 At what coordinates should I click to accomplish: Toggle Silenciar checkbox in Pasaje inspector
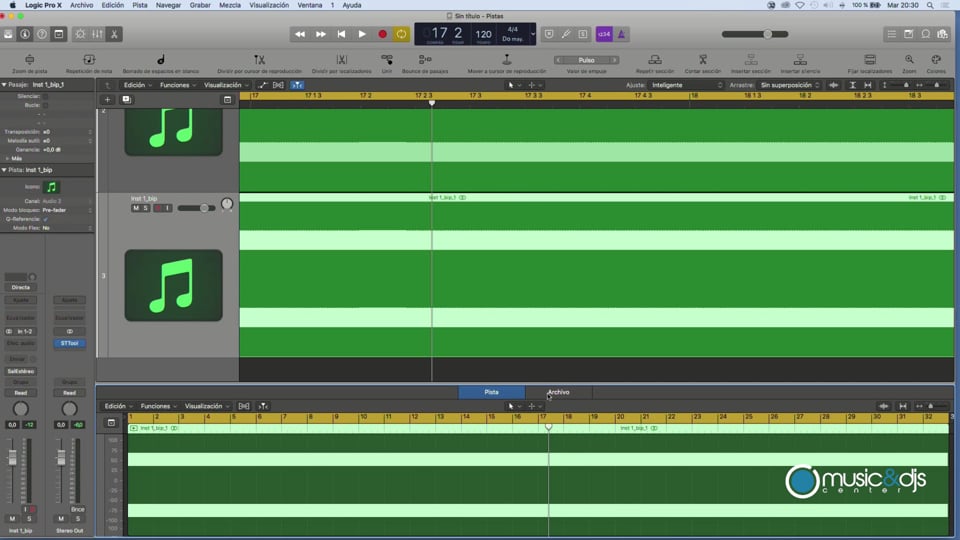(45, 97)
